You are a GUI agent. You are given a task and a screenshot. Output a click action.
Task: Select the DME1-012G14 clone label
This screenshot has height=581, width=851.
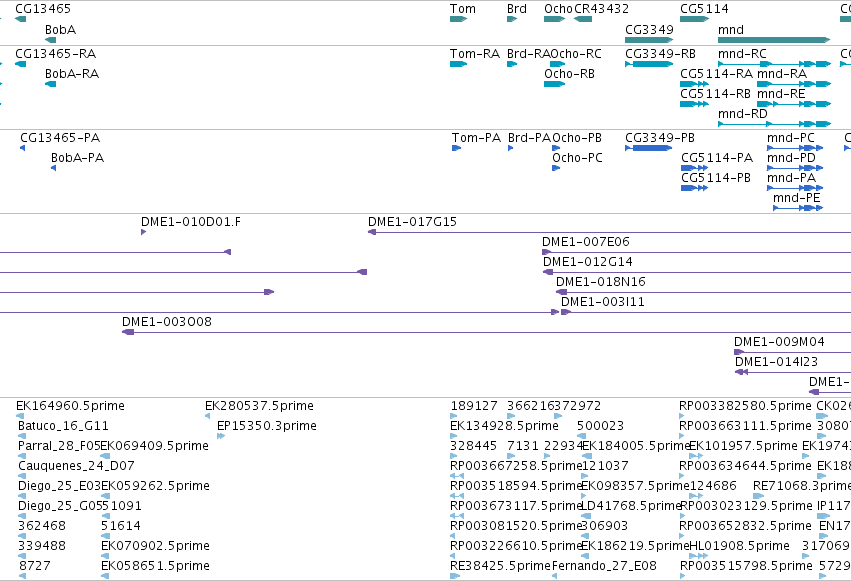click(x=588, y=262)
